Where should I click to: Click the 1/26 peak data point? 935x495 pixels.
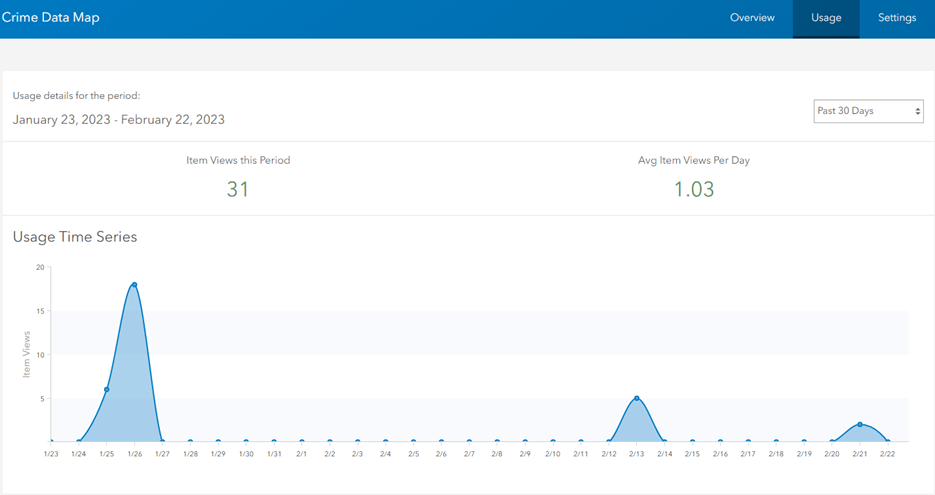134,284
